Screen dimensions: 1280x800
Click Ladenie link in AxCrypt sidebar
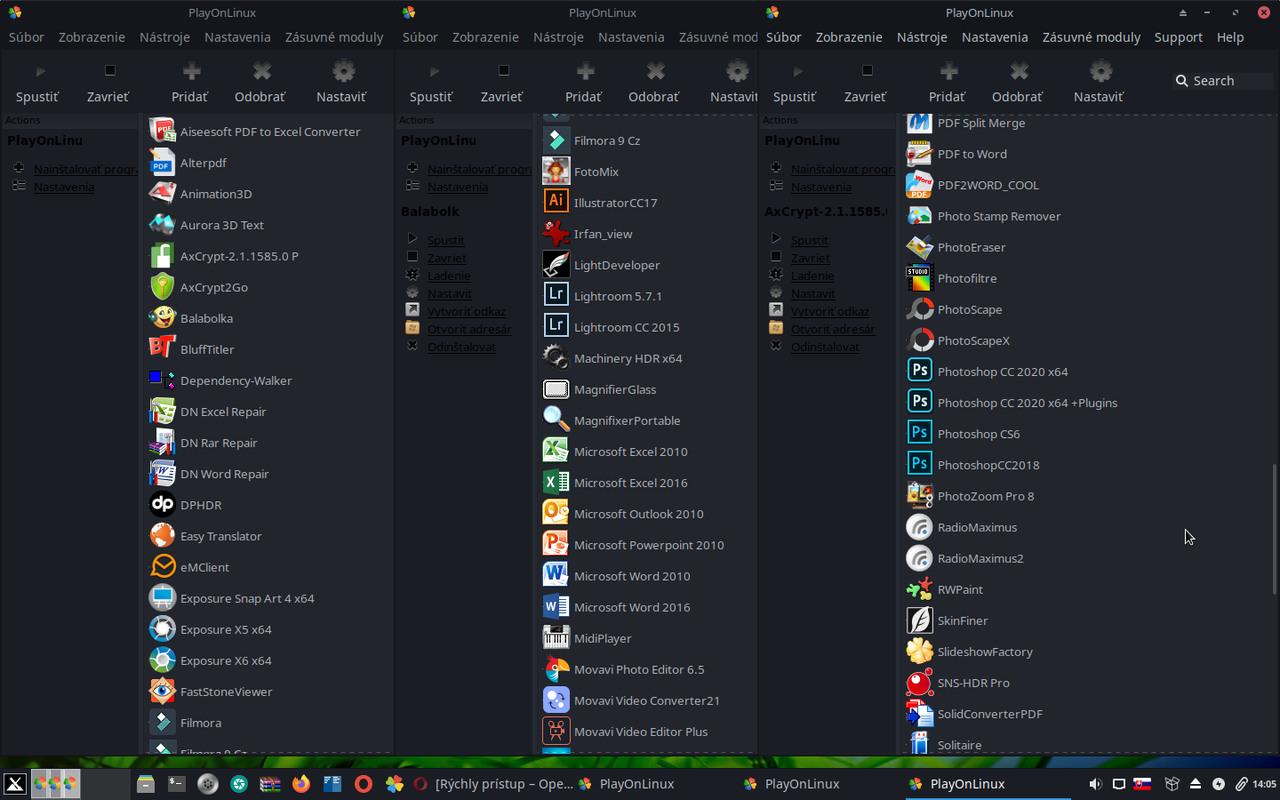pyautogui.click(x=812, y=275)
